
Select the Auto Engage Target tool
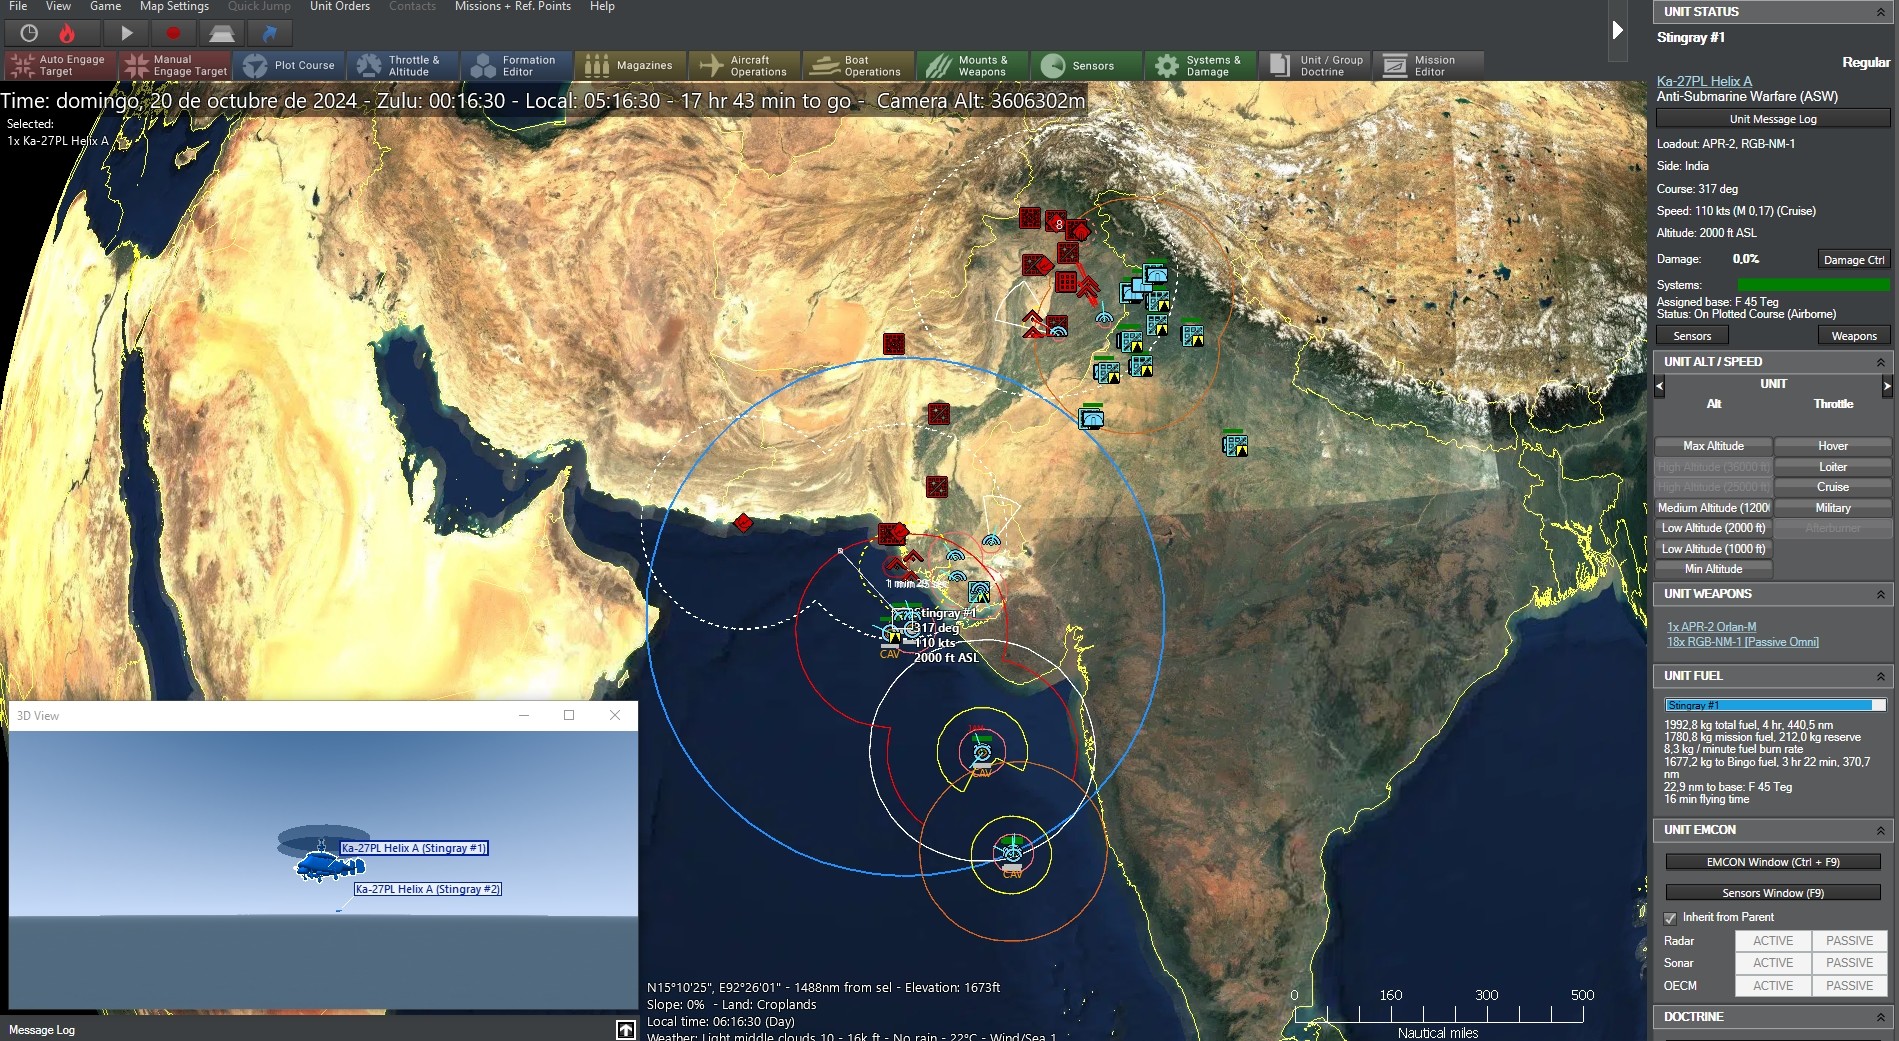[x=57, y=65]
